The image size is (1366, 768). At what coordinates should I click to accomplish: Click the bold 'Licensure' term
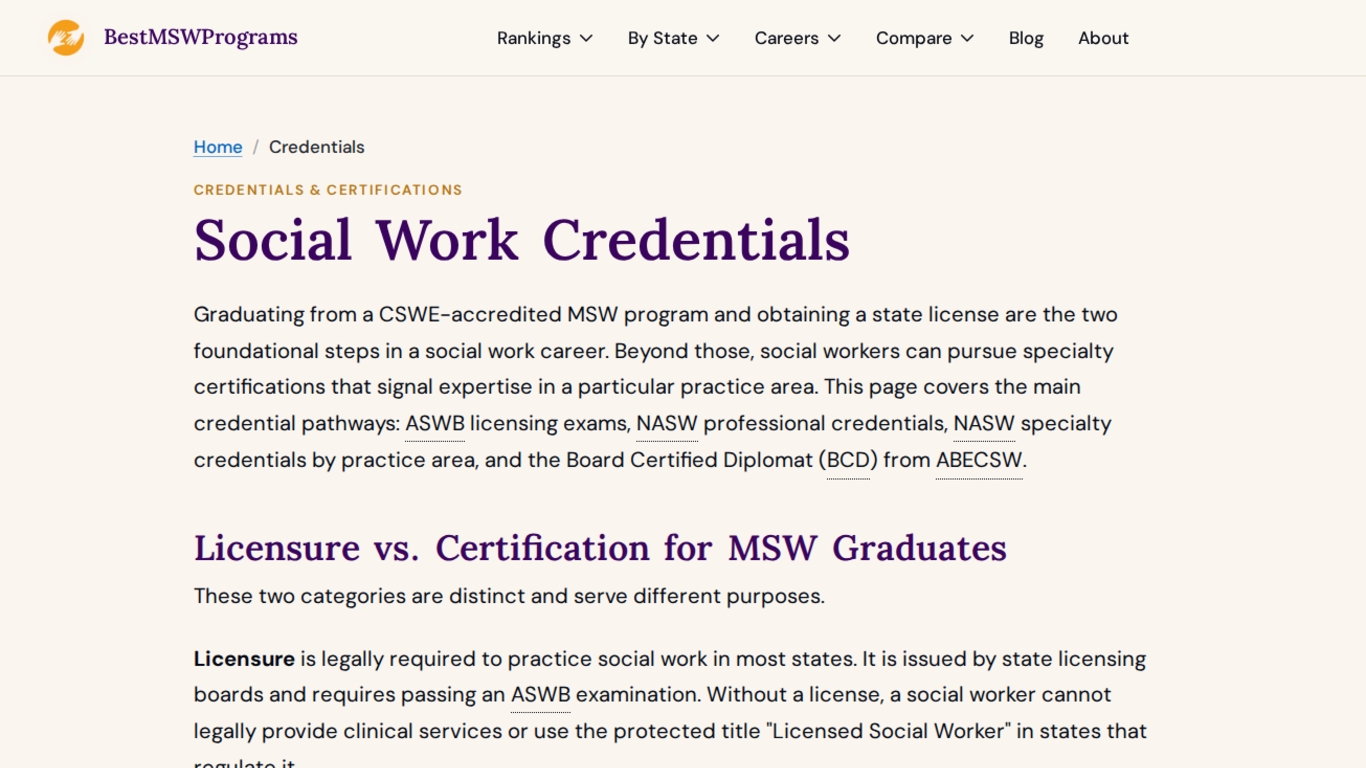click(x=244, y=659)
